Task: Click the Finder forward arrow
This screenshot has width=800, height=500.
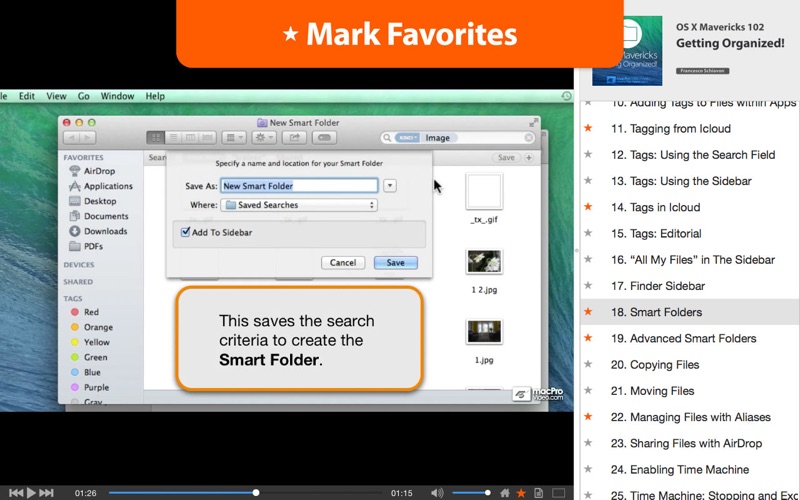Action: [88, 137]
